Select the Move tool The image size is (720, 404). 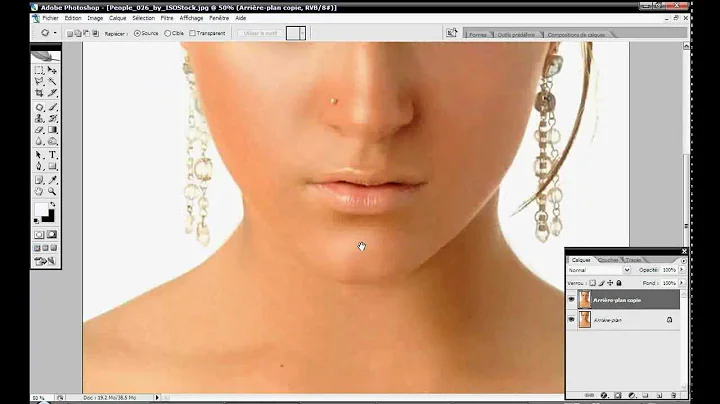click(52, 70)
